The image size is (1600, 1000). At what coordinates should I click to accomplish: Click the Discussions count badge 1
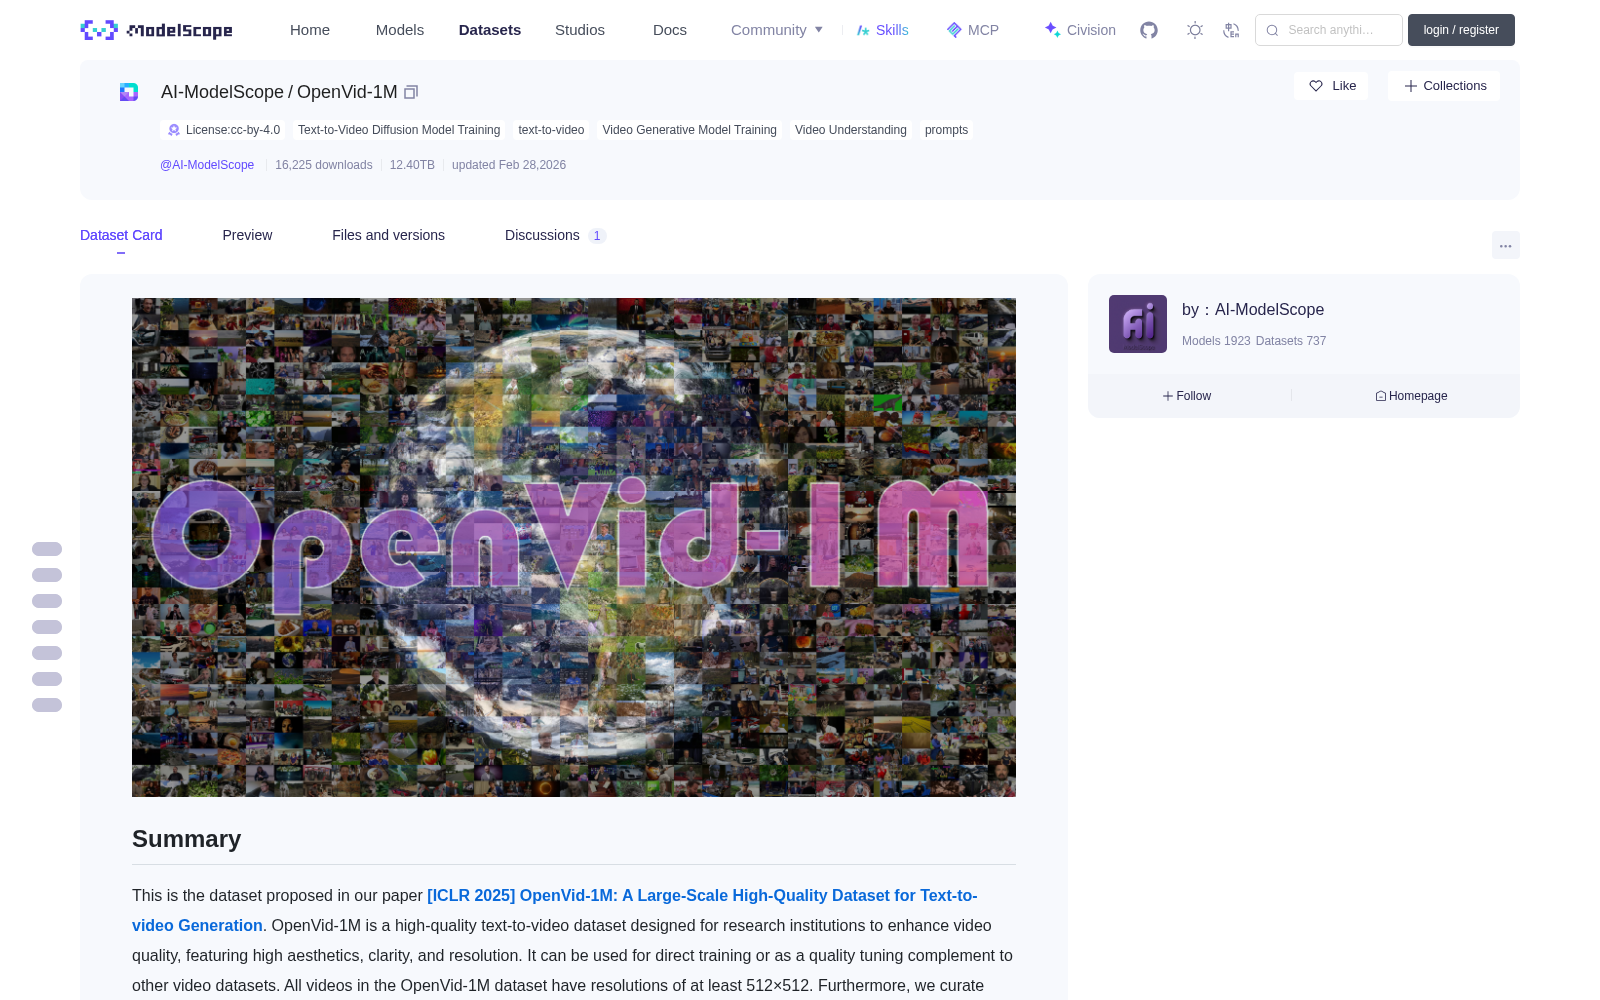pyautogui.click(x=597, y=236)
